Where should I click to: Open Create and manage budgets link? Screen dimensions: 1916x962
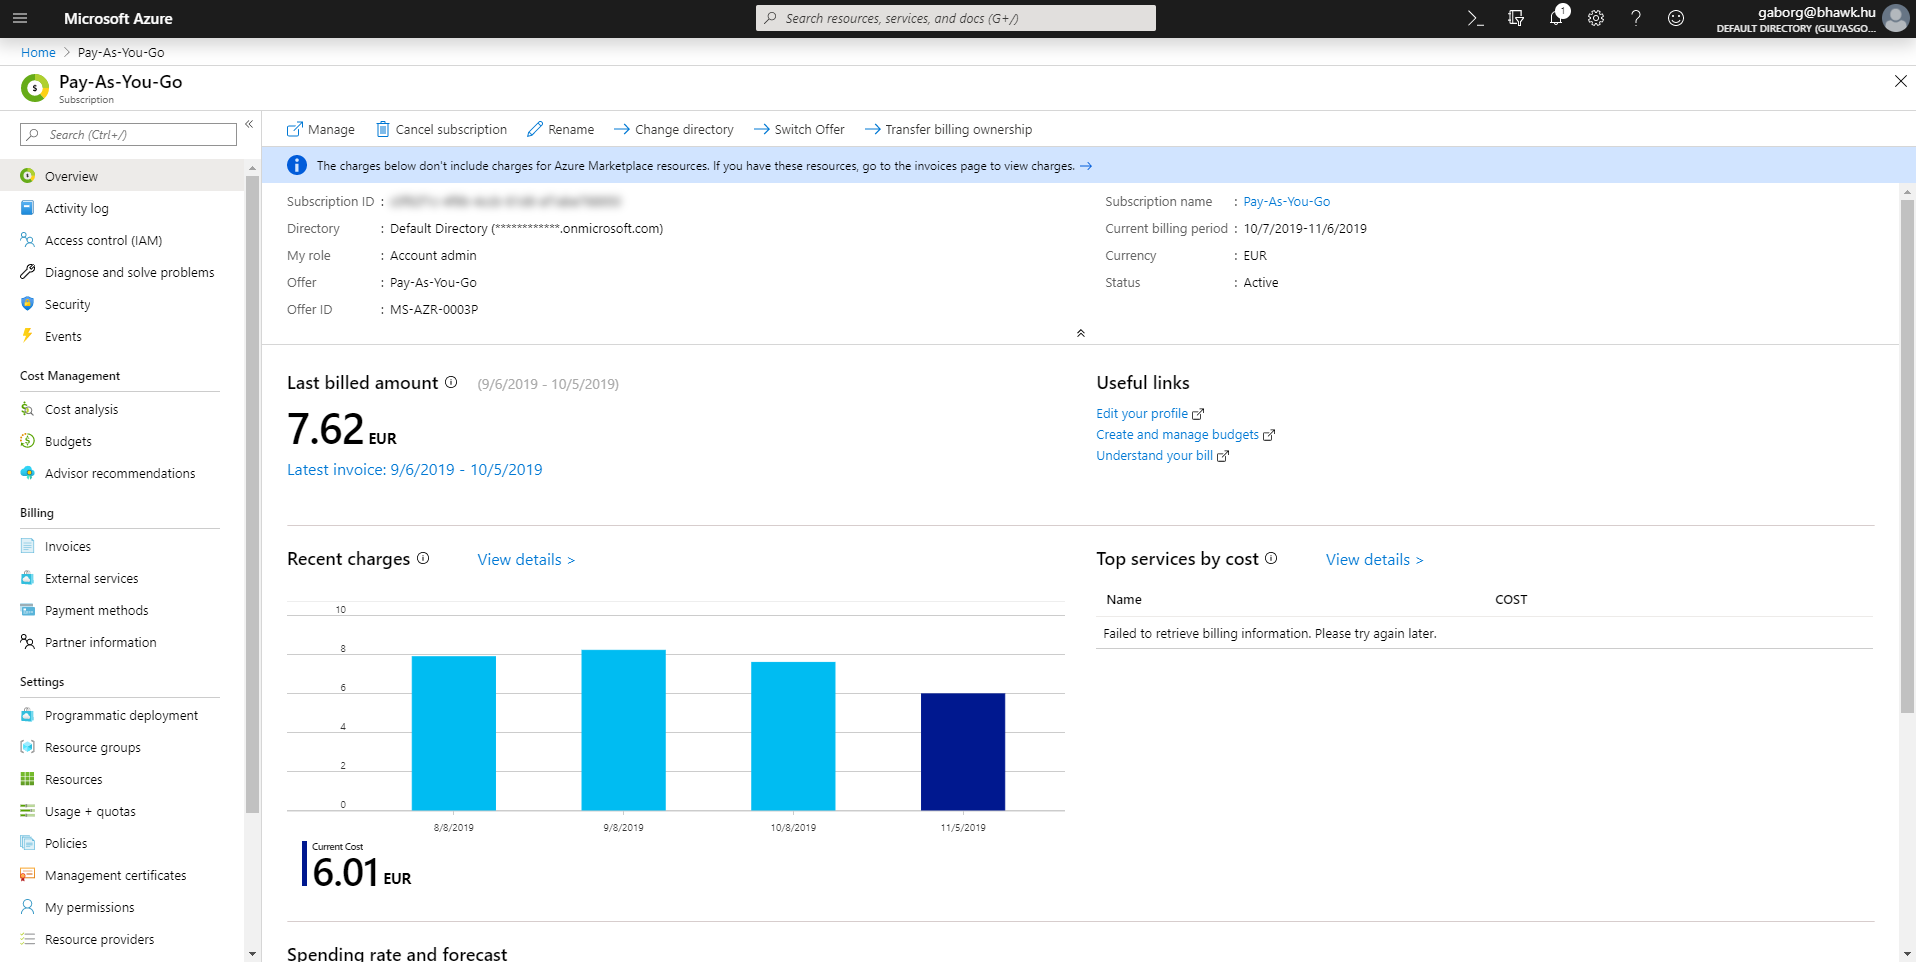coord(1185,434)
